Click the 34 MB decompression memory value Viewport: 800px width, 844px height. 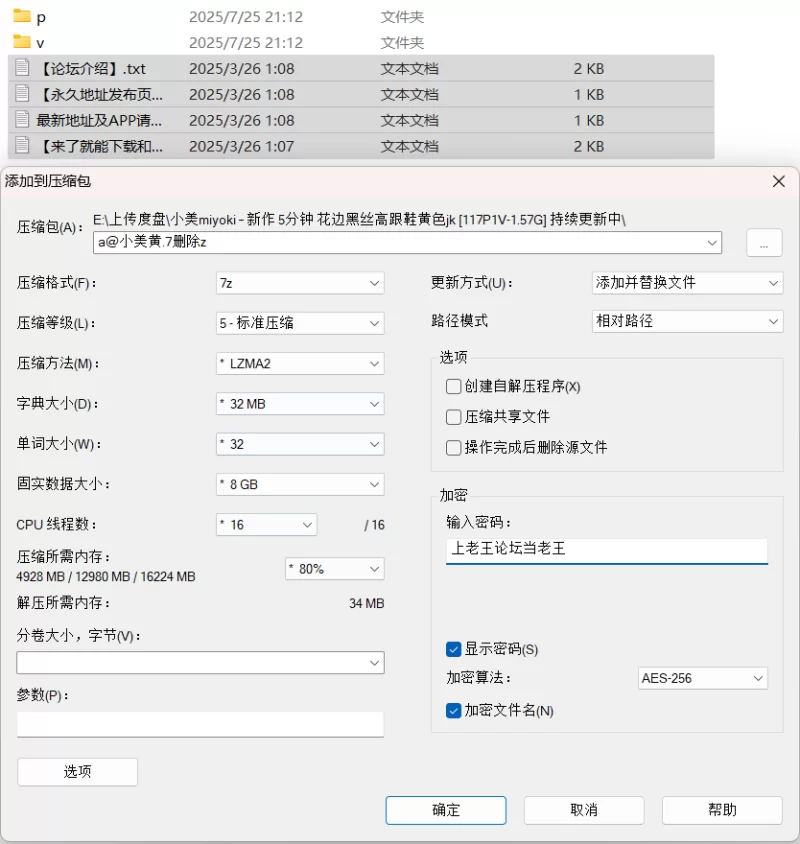click(x=367, y=603)
